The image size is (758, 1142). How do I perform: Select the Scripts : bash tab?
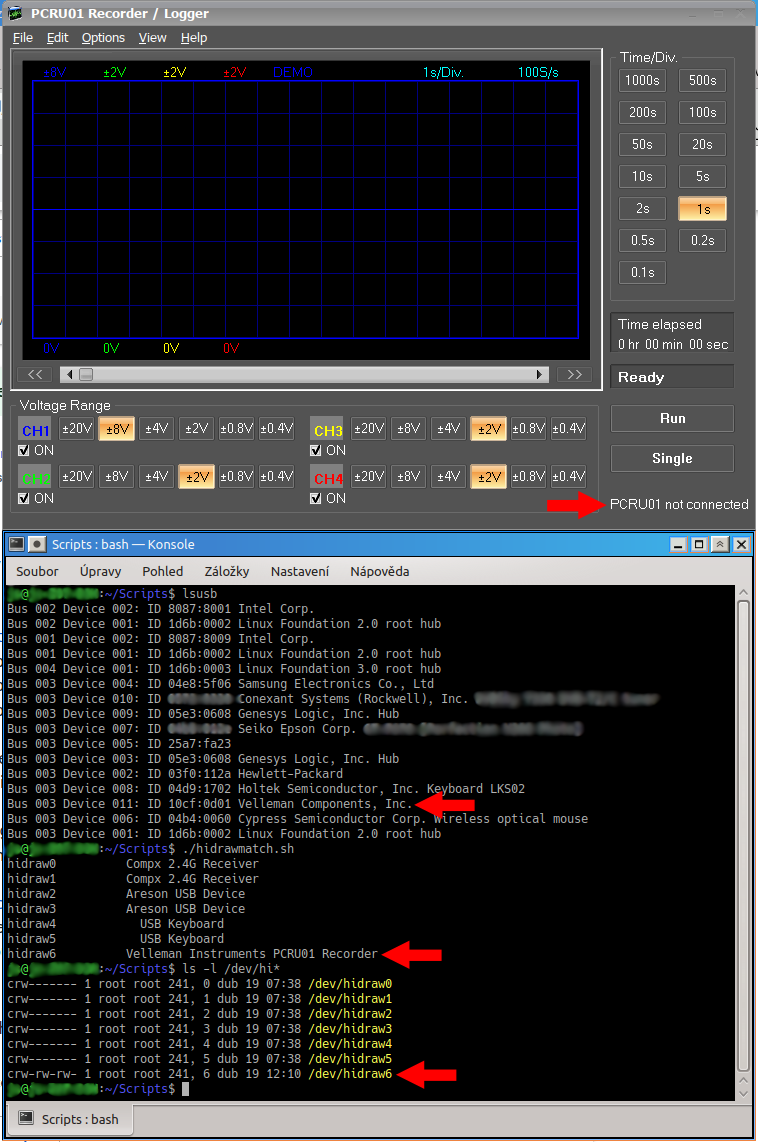69,1119
